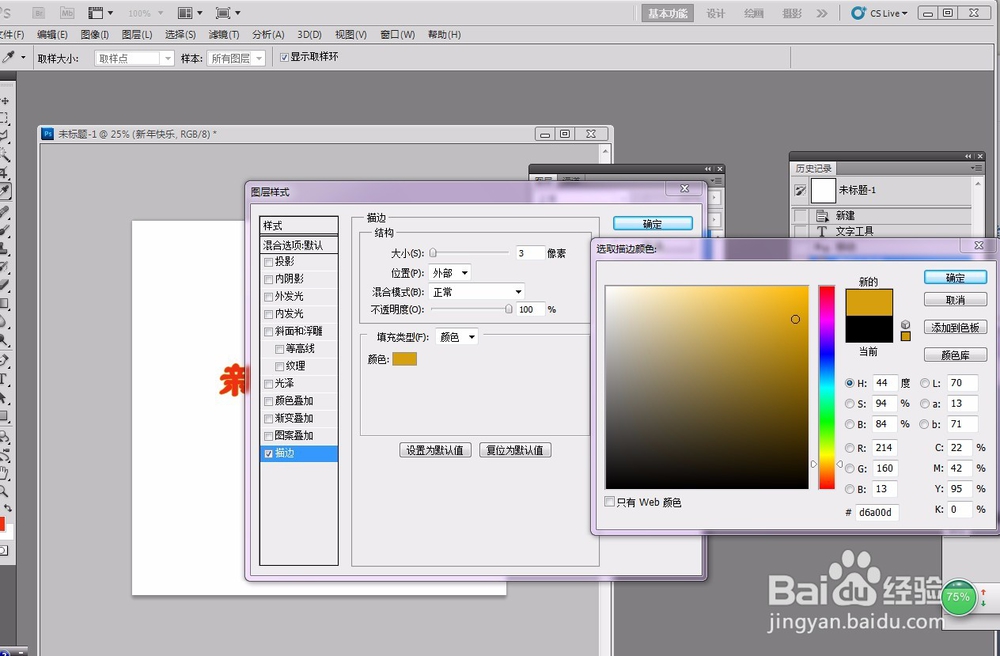Screen dimensions: 1000x656
Task: Enable the 投影 drop shadow style checkbox
Action: tap(268, 261)
